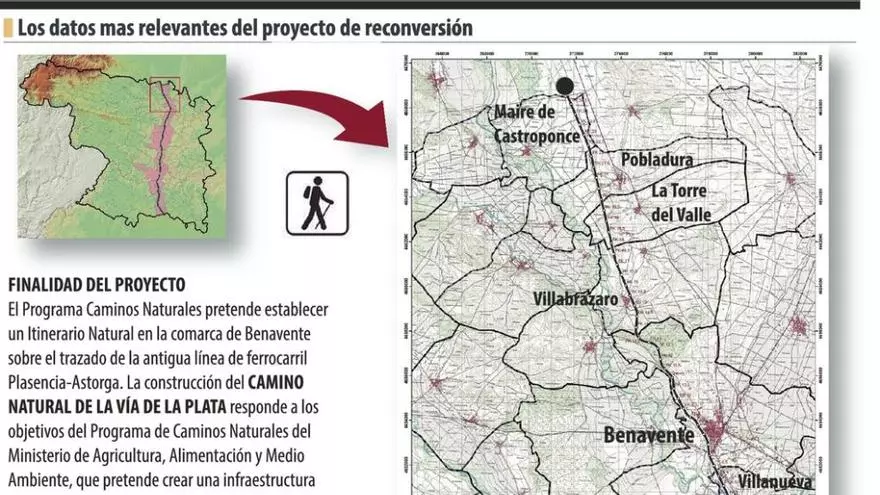Image resolution: width=880 pixels, height=495 pixels.
Task: Click the black dot route start marker
Action: pos(565,86)
